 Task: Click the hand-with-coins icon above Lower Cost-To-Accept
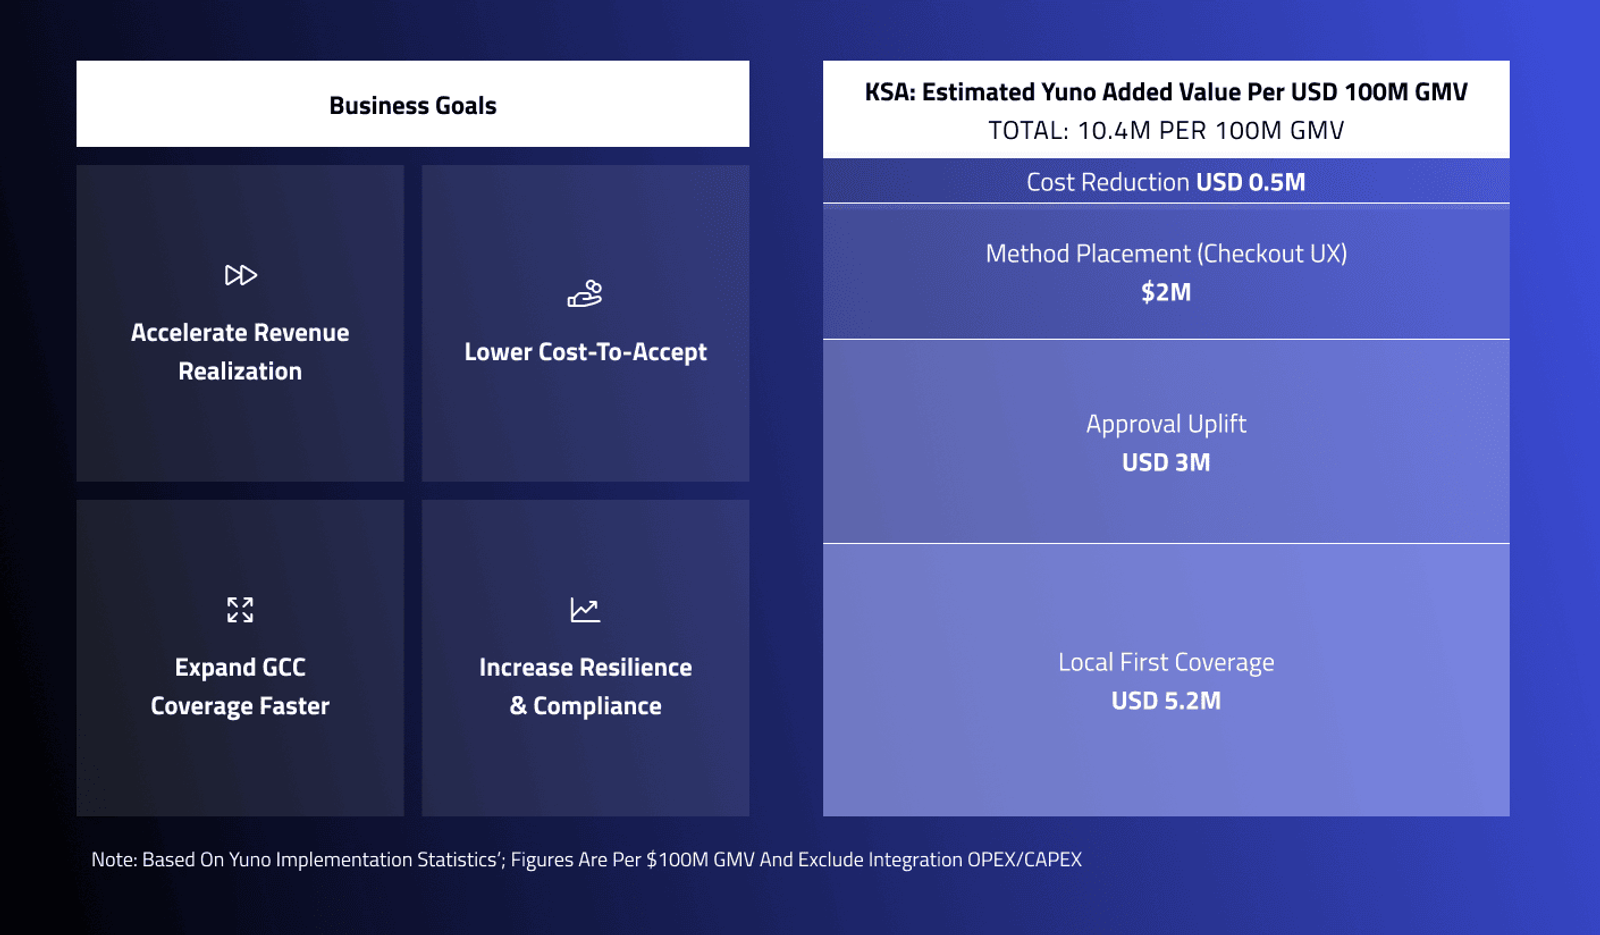coord(585,294)
